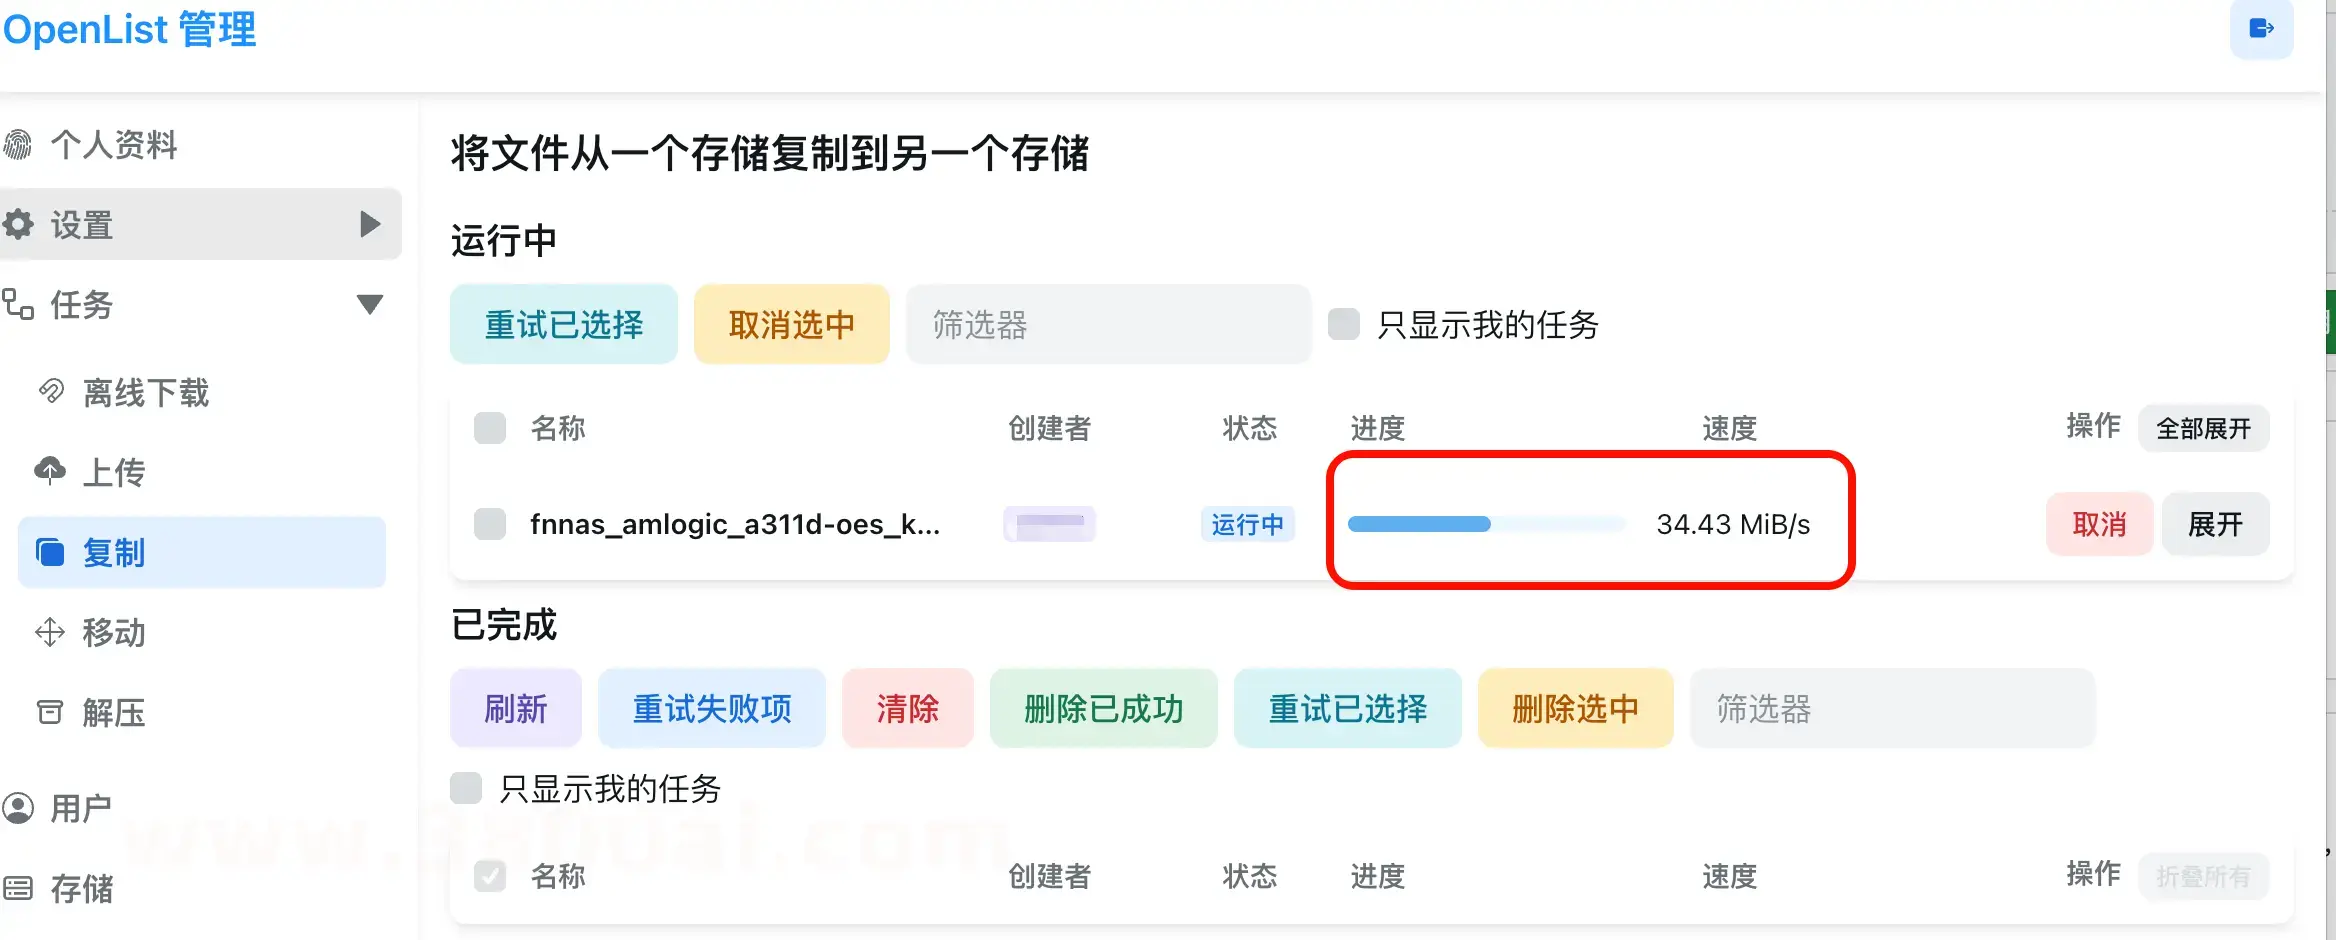The height and width of the screenshot is (940, 2336).
Task: Open the 存储 storage section
Action: click(x=83, y=889)
